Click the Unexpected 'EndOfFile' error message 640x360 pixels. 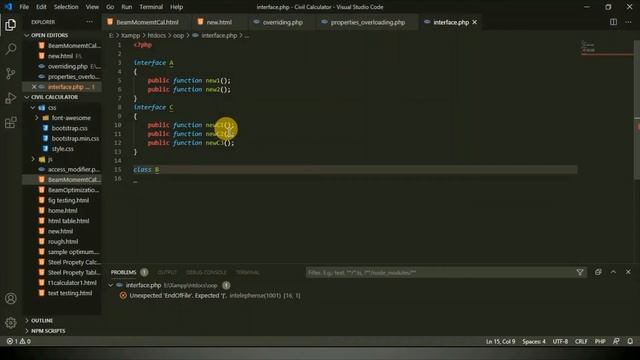click(178, 295)
